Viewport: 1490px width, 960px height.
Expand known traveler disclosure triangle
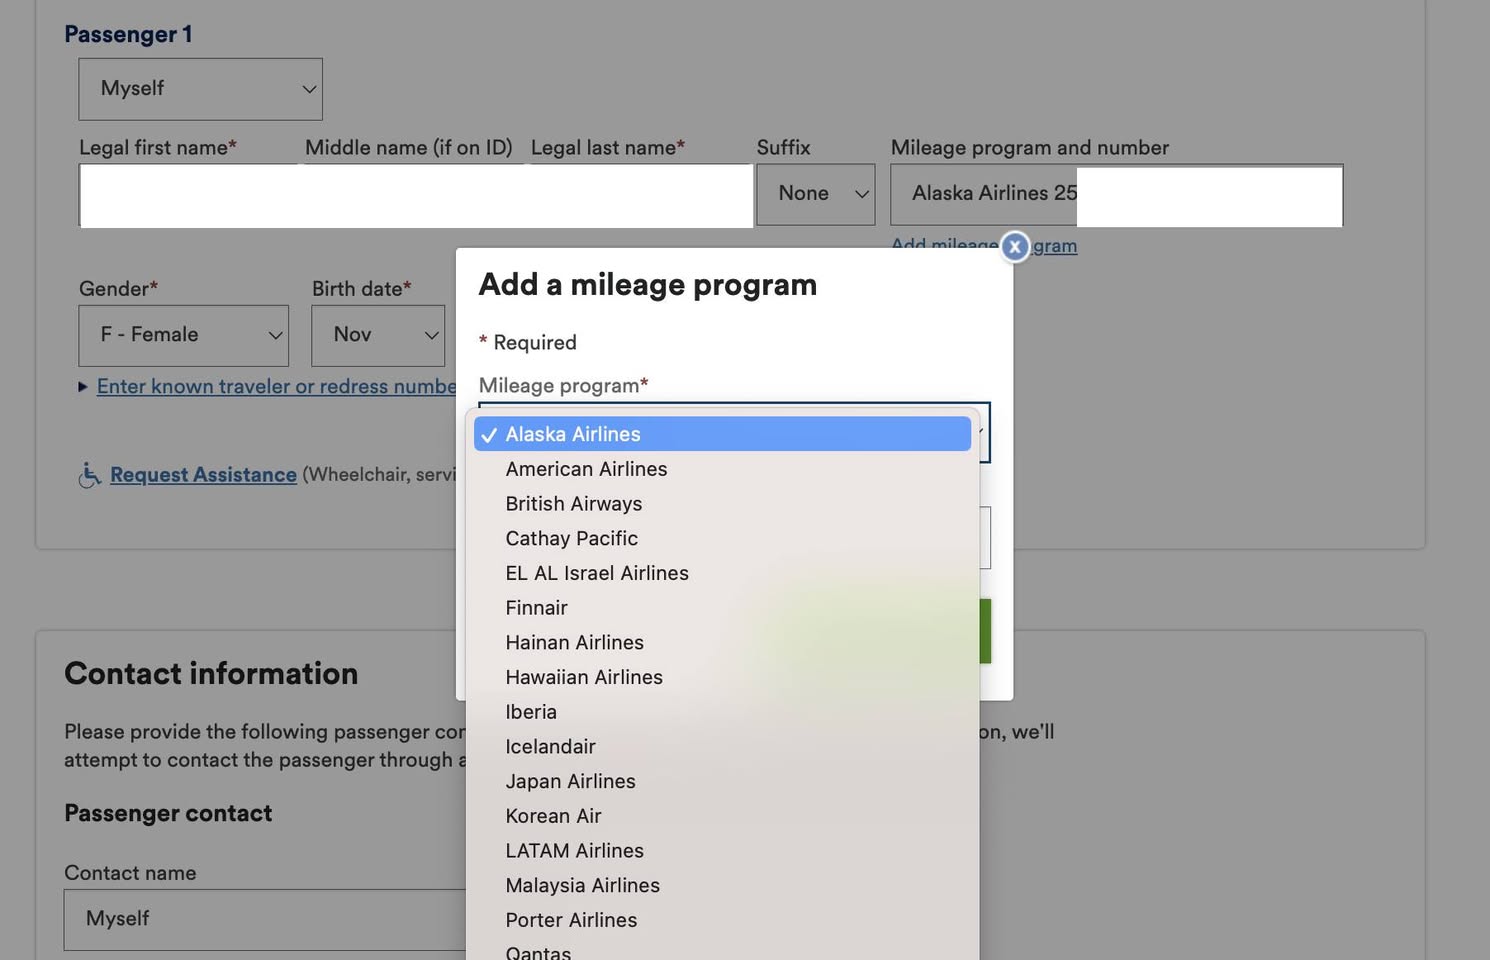[x=83, y=387]
